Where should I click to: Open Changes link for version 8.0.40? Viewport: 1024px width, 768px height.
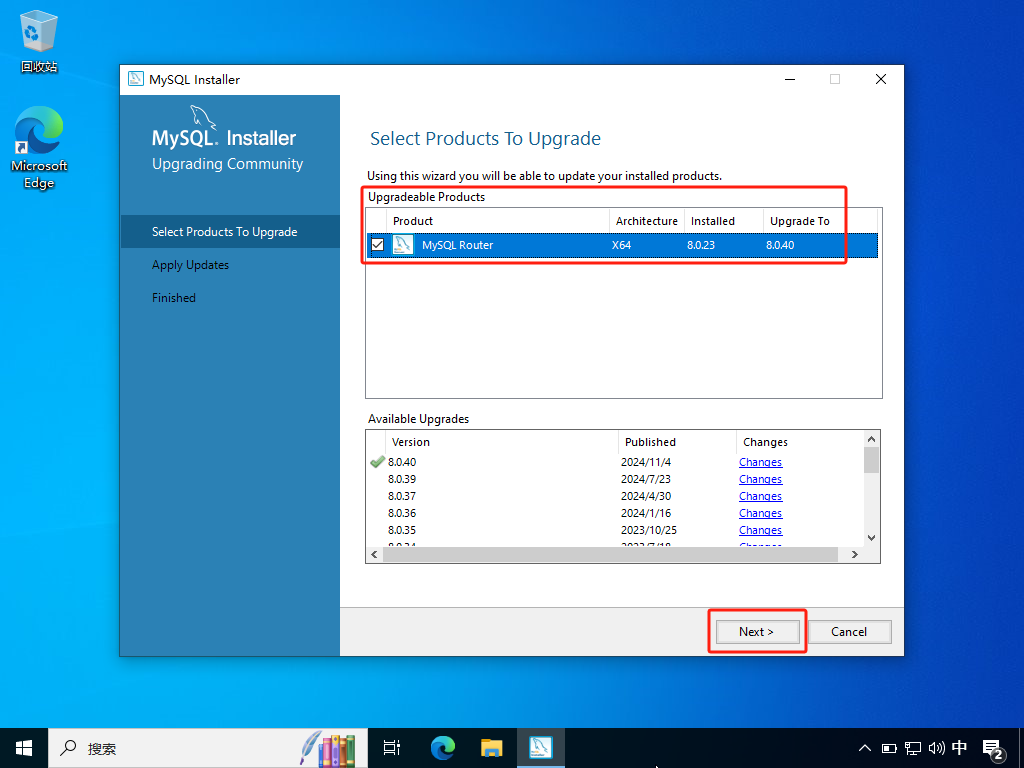coord(760,462)
